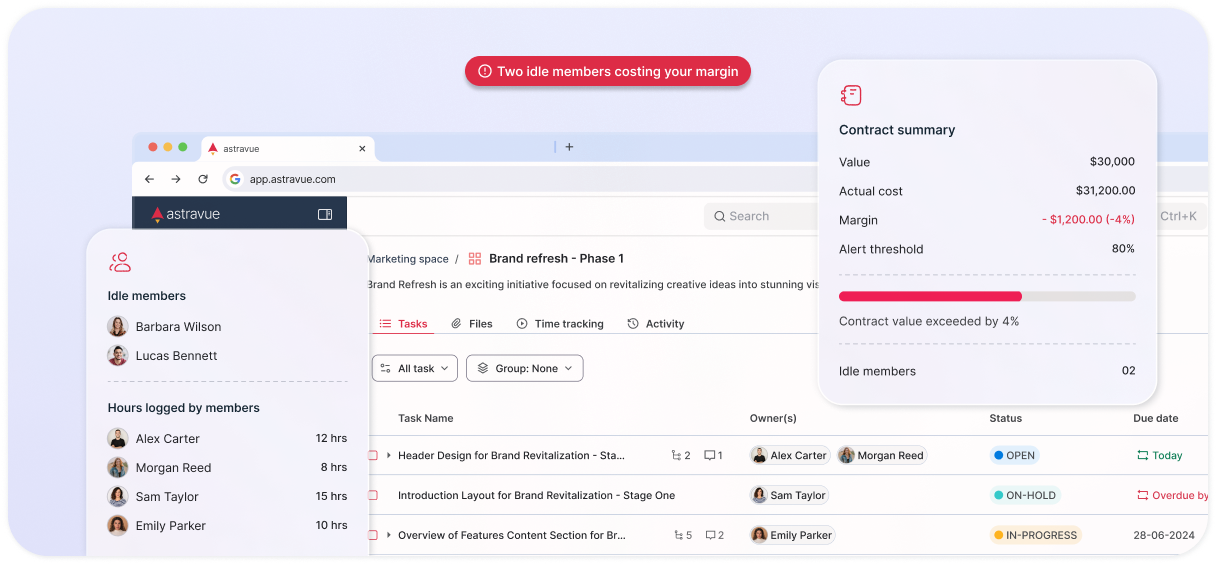The image size is (1216, 564).
Task: Click the idle members person icon
Action: [x=120, y=262]
